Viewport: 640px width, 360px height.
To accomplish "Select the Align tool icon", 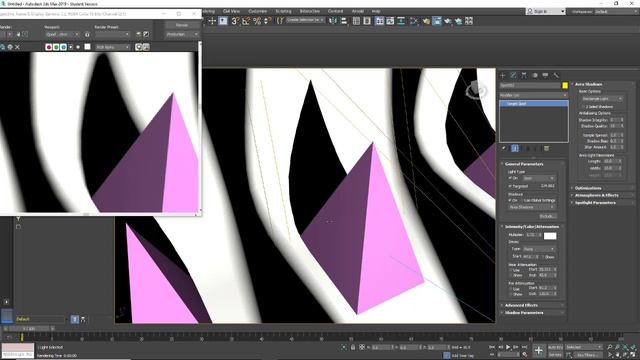I will (x=344, y=21).
